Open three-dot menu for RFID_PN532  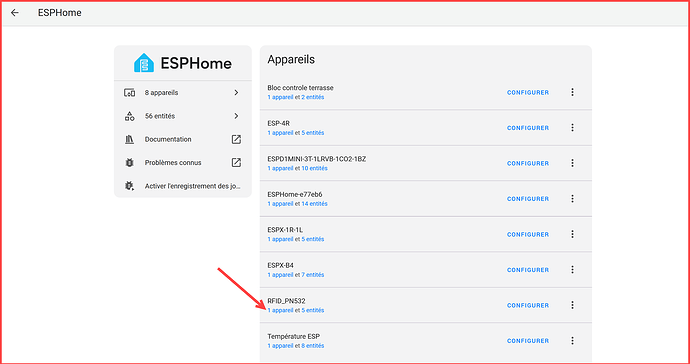click(x=573, y=305)
